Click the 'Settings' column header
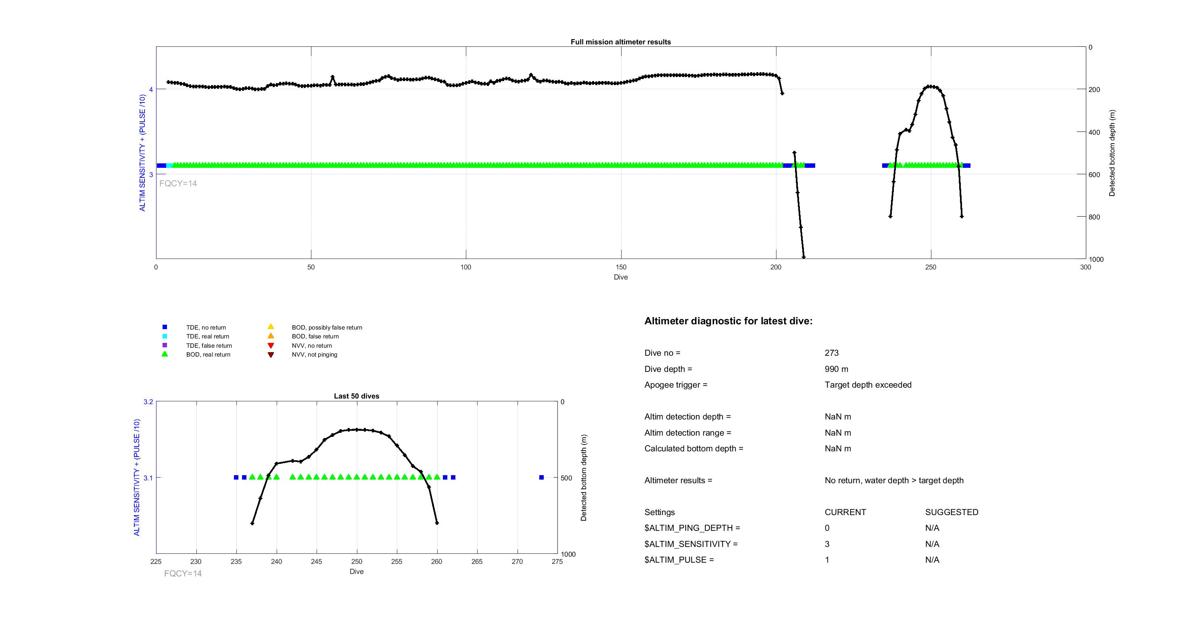 pyautogui.click(x=660, y=512)
